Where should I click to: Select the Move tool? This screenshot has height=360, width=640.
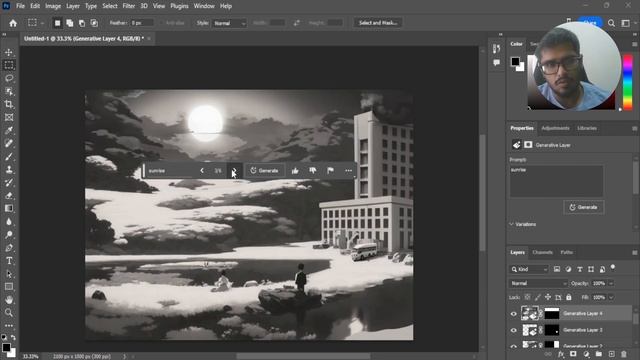(x=9, y=52)
